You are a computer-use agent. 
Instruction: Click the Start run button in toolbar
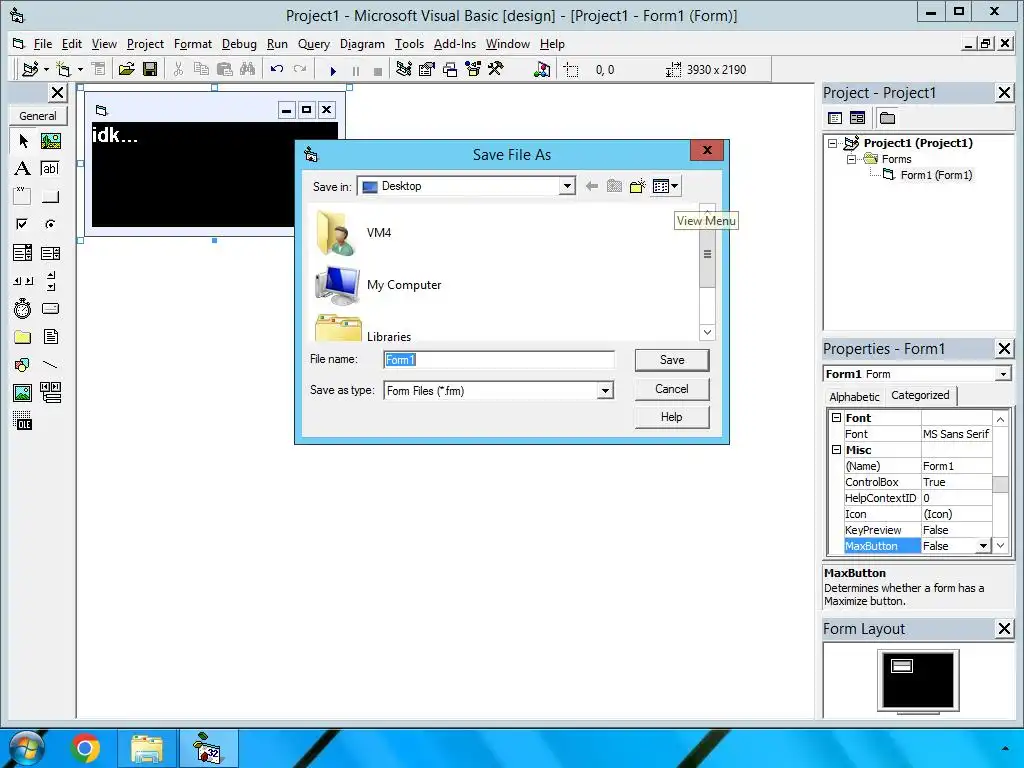click(x=333, y=70)
